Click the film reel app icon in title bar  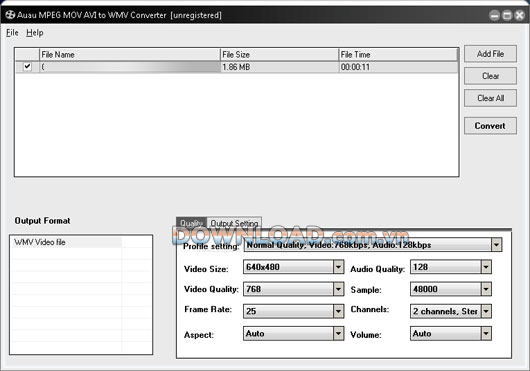click(10, 15)
